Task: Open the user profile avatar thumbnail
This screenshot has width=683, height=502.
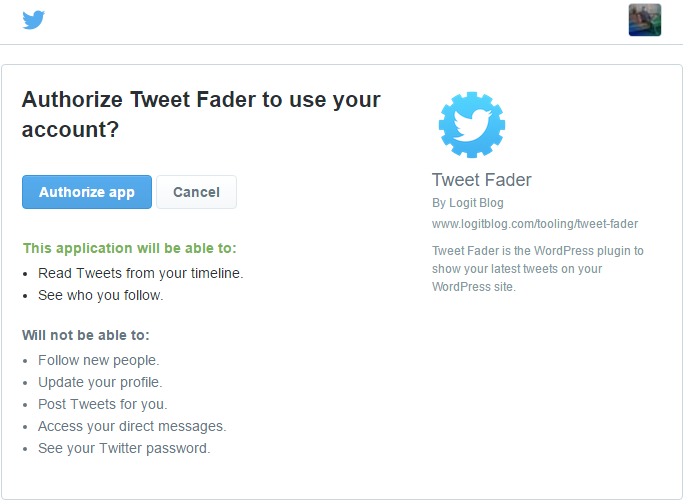Action: pos(645,20)
